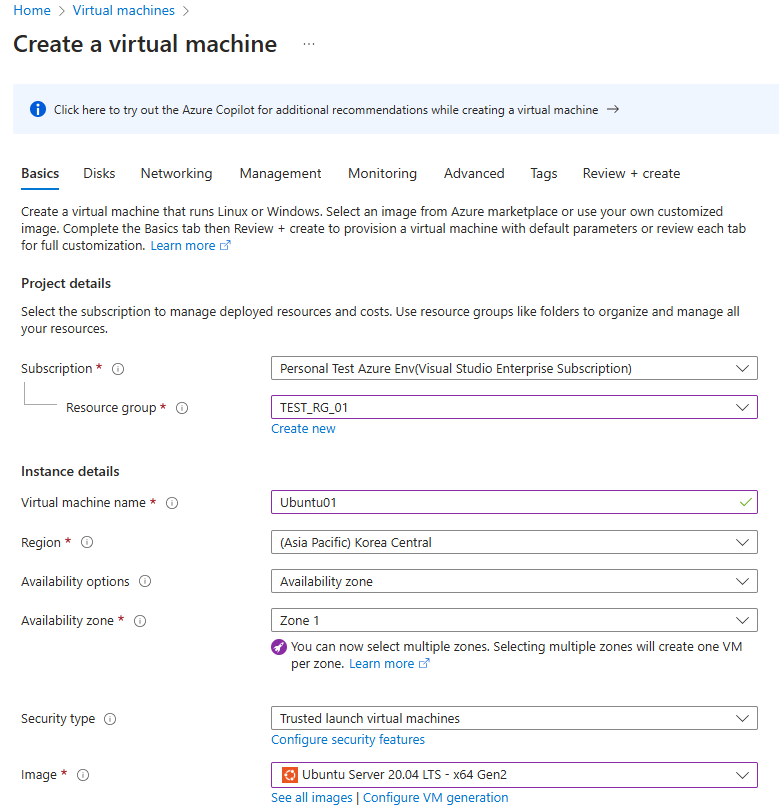This screenshot has height=809, width=779.
Task: Click Learn more link about multiple zones
Action: pos(382,664)
